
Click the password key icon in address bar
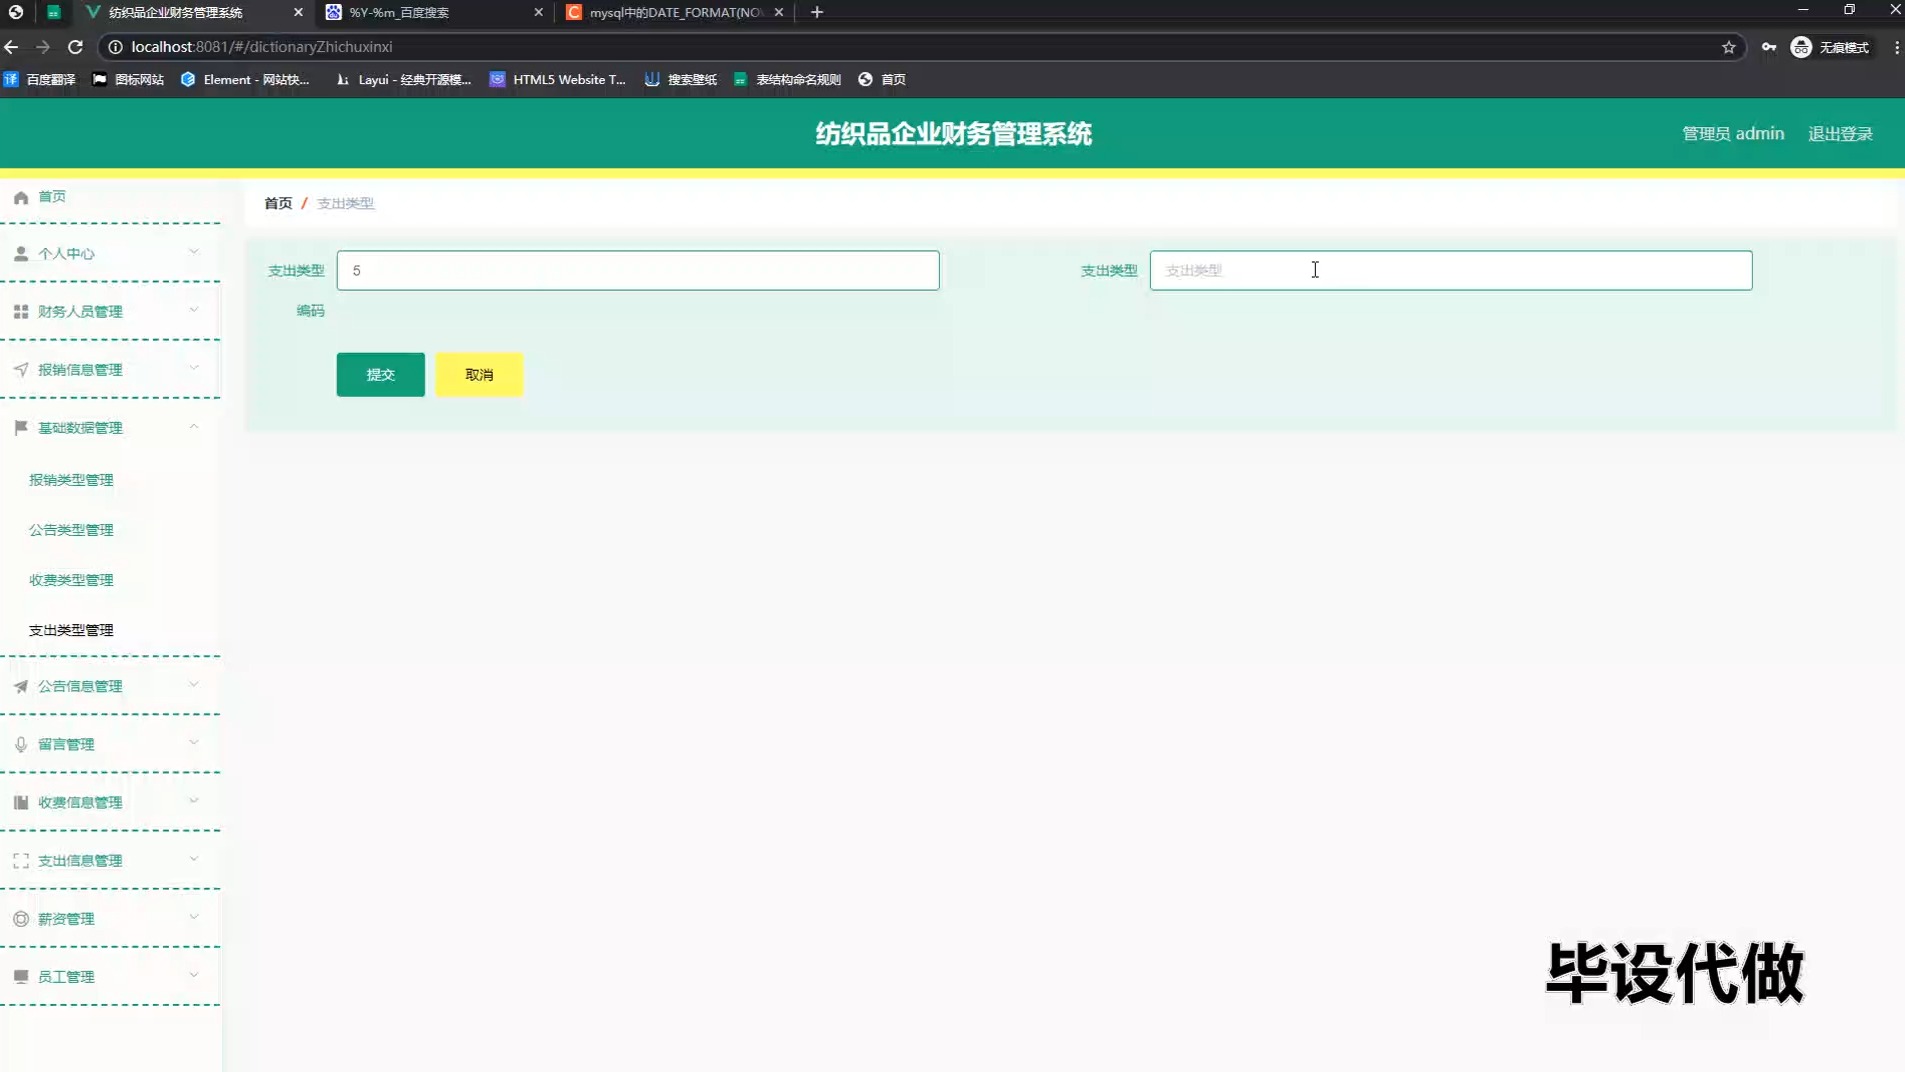[x=1768, y=47]
